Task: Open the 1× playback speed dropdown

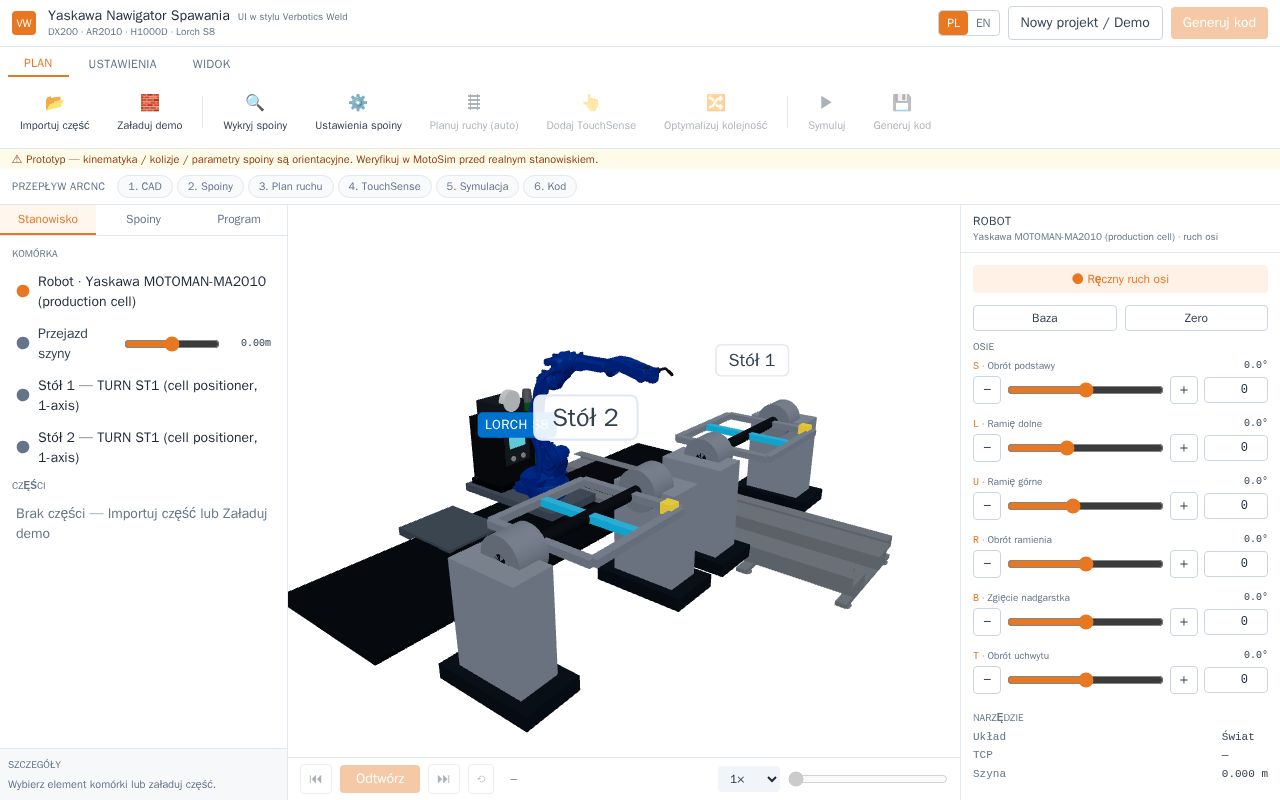Action: pos(749,779)
